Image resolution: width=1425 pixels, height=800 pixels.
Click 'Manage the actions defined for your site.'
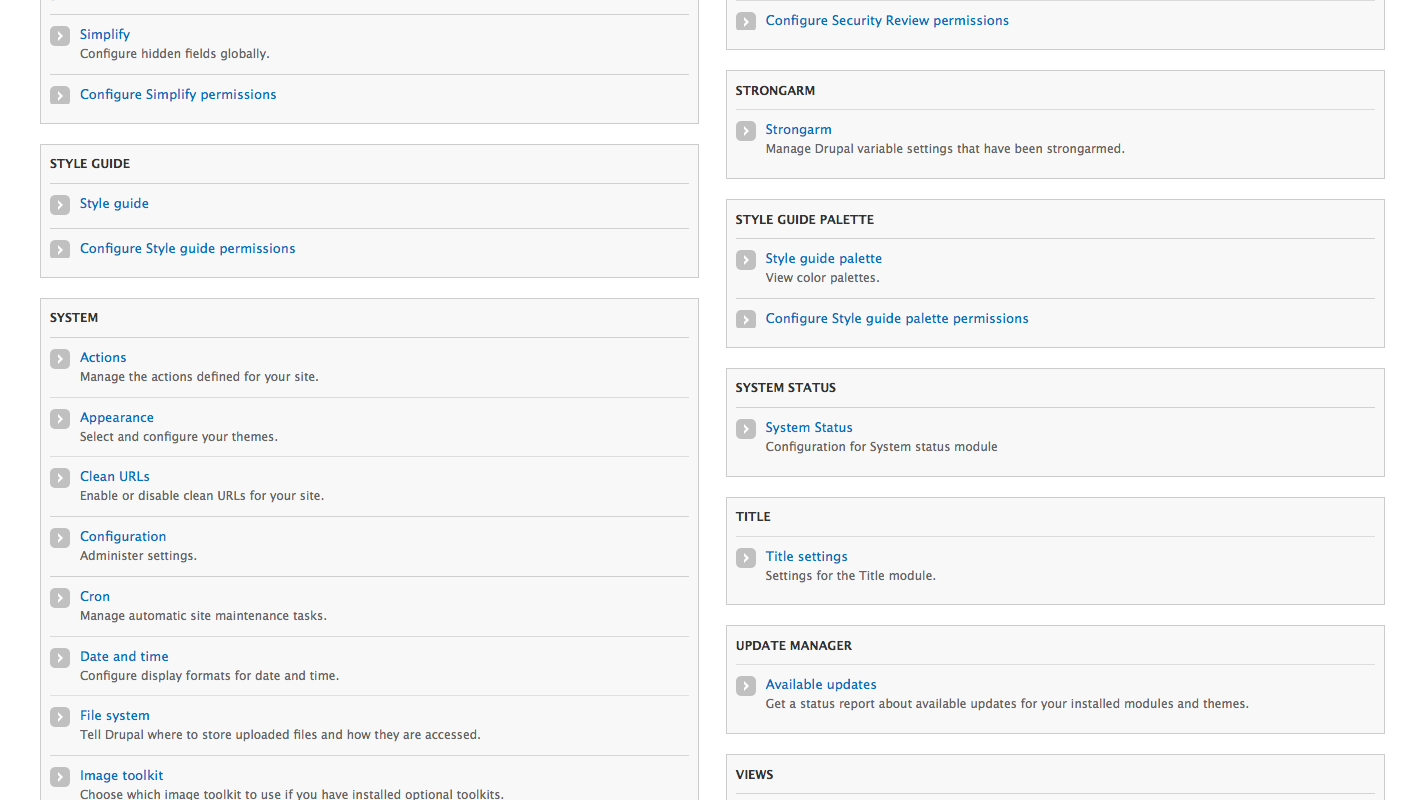click(x=199, y=377)
